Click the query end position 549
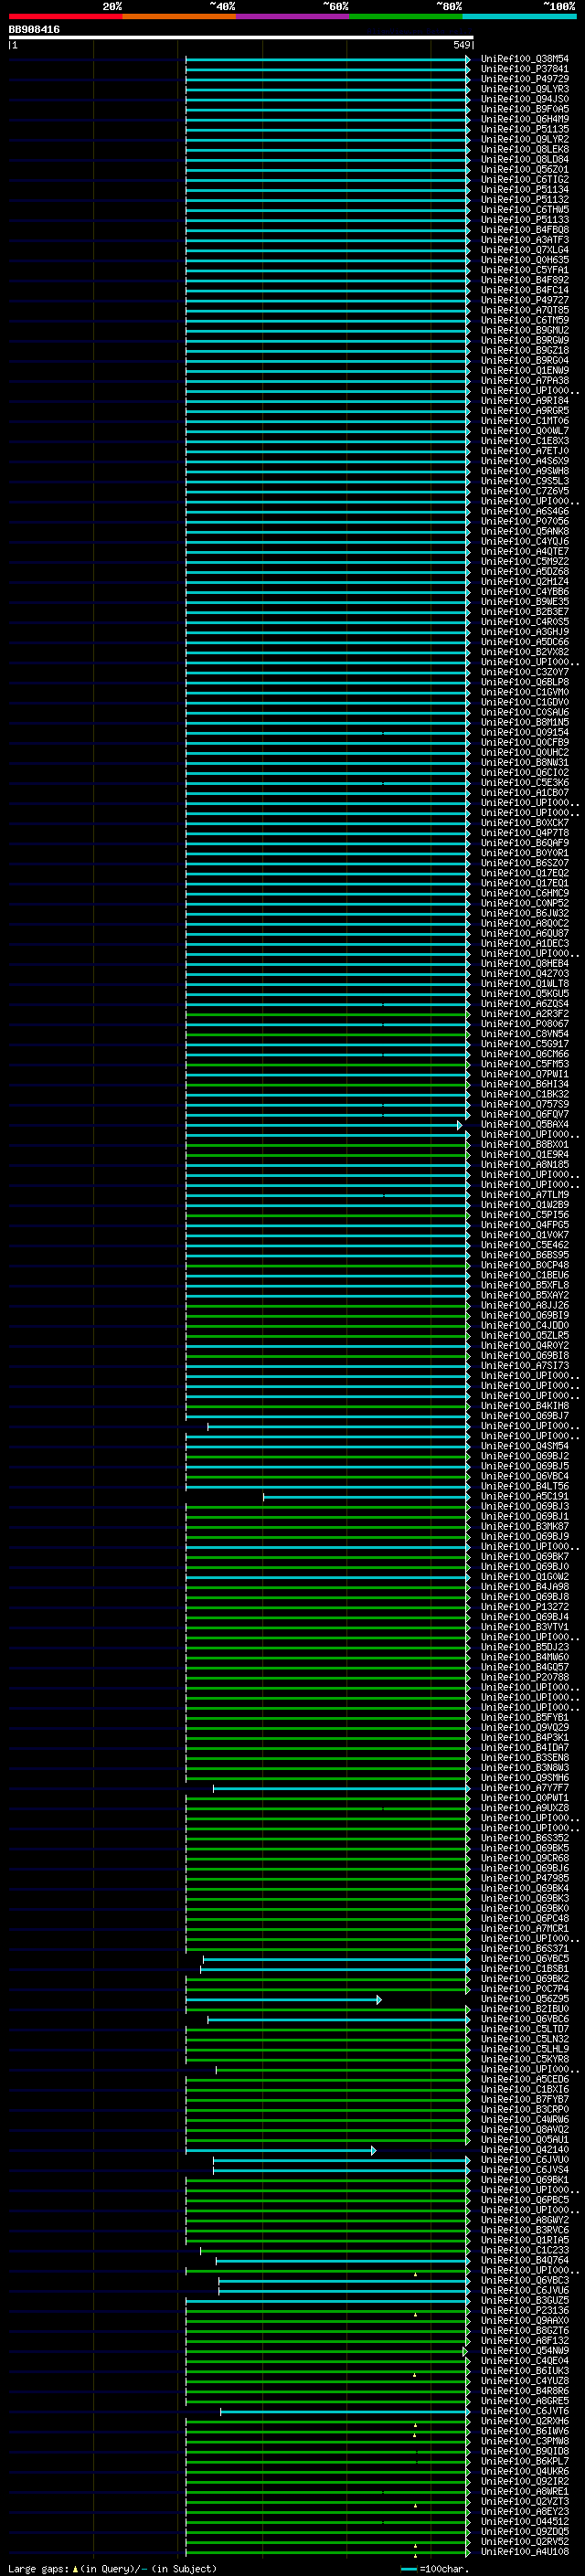 pos(461,45)
